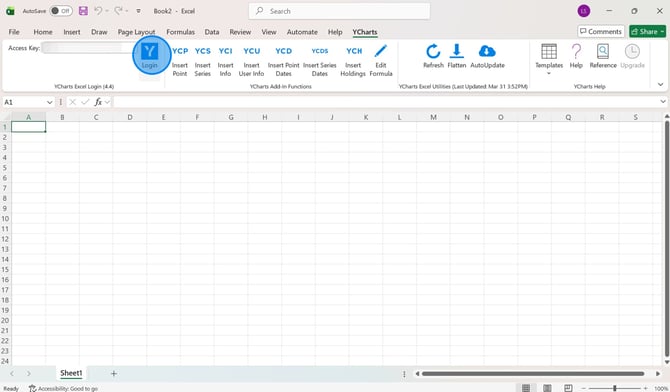Click the Access Key input field
The height and width of the screenshot is (392, 670).
tap(89, 48)
